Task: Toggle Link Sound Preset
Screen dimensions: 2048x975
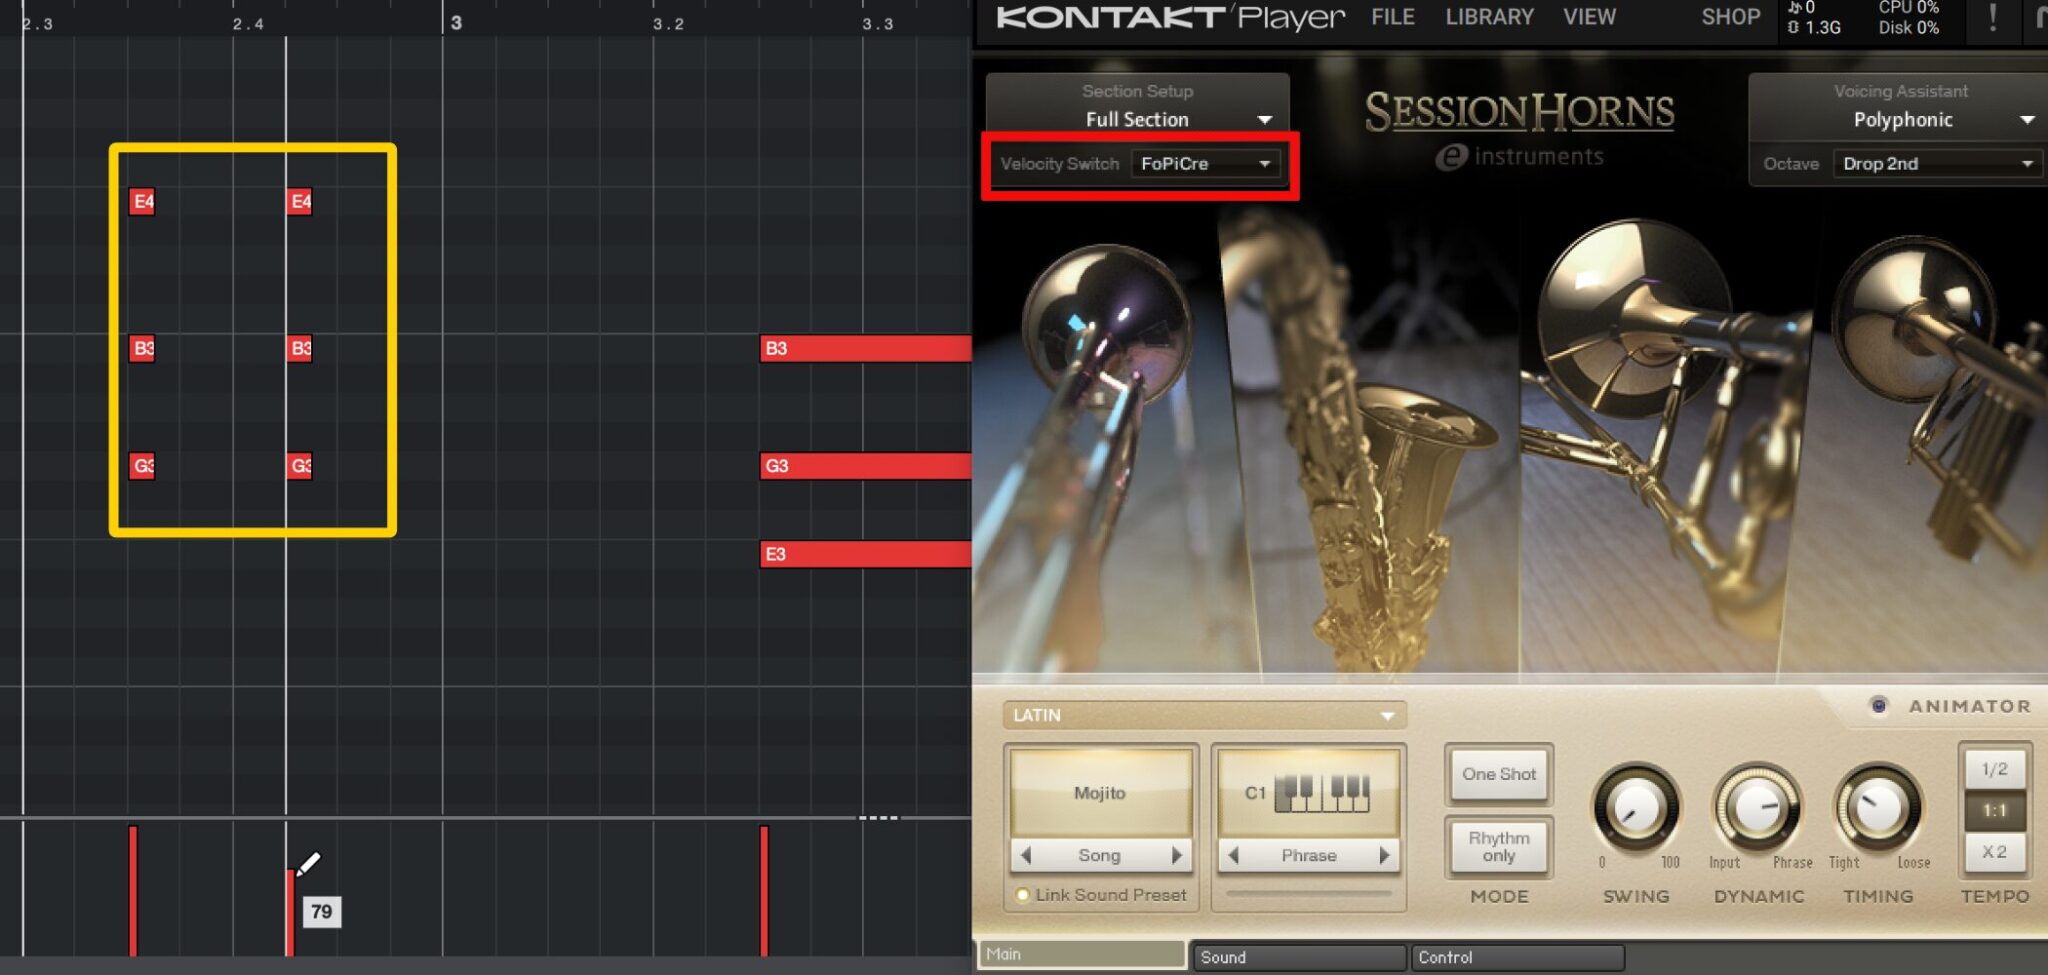Action: [x=1022, y=895]
